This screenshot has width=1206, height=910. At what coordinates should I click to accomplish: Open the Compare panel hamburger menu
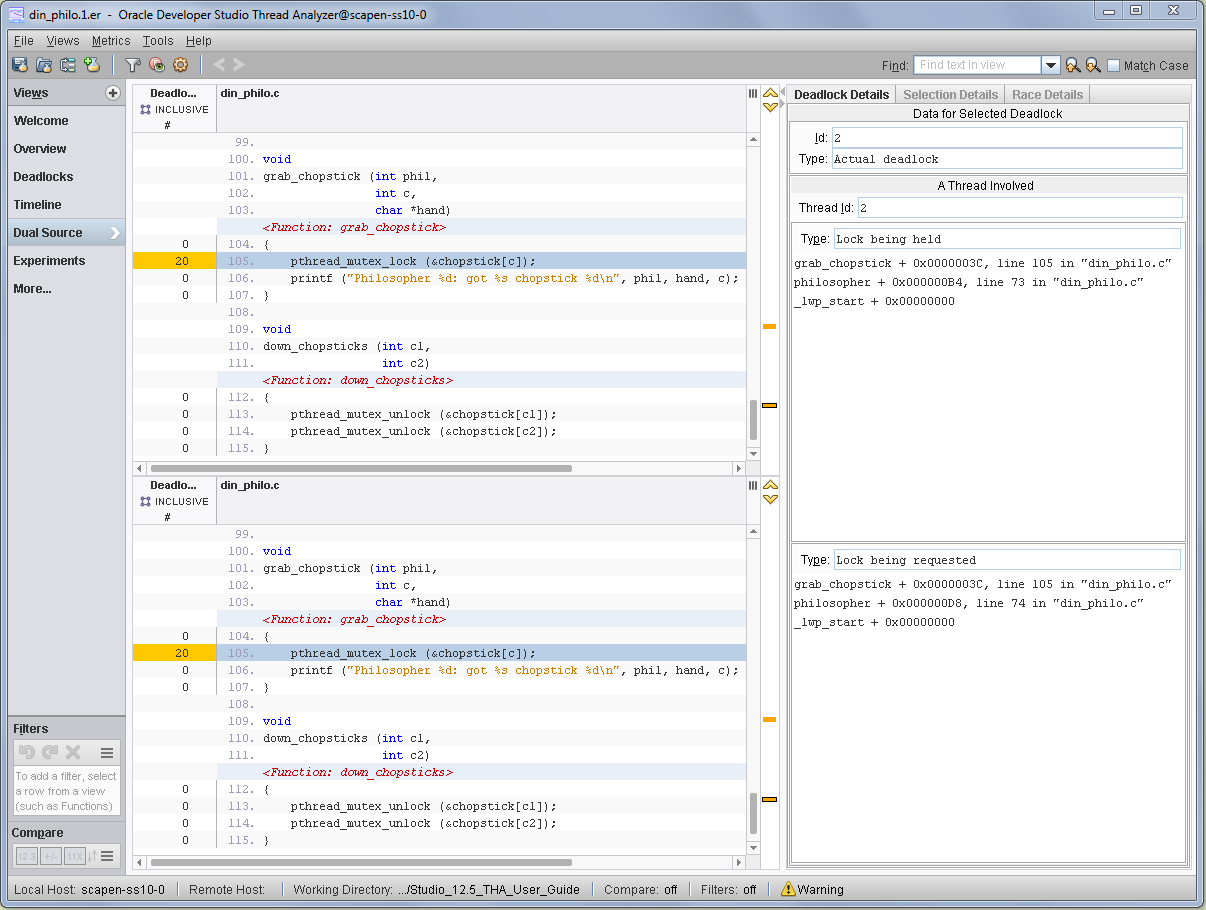[x=107, y=856]
